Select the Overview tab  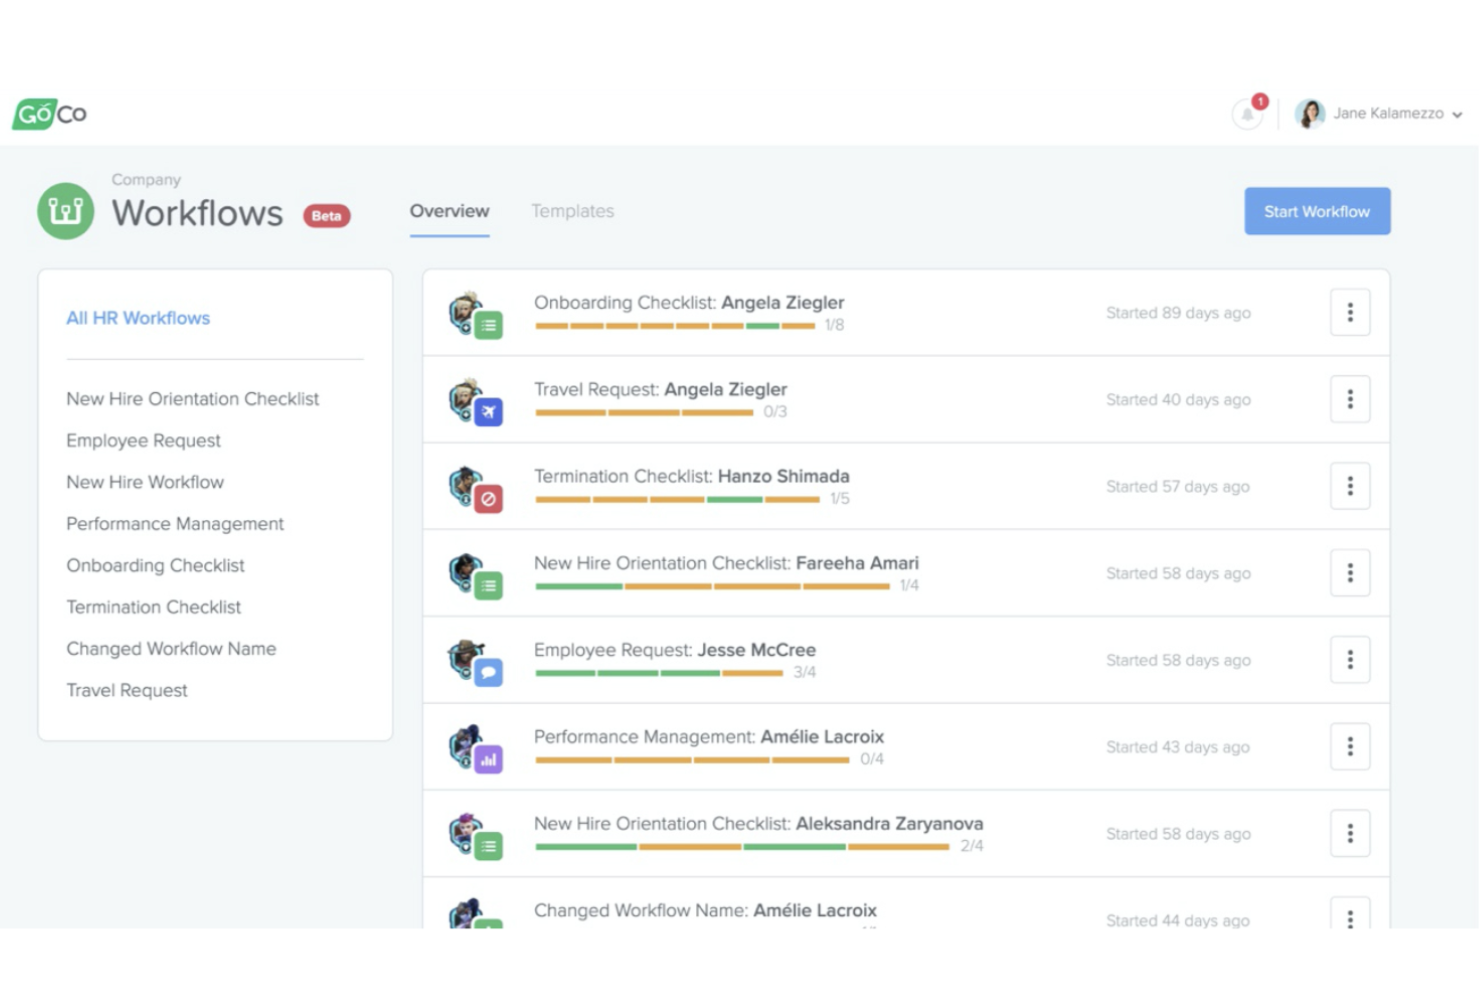(x=449, y=211)
